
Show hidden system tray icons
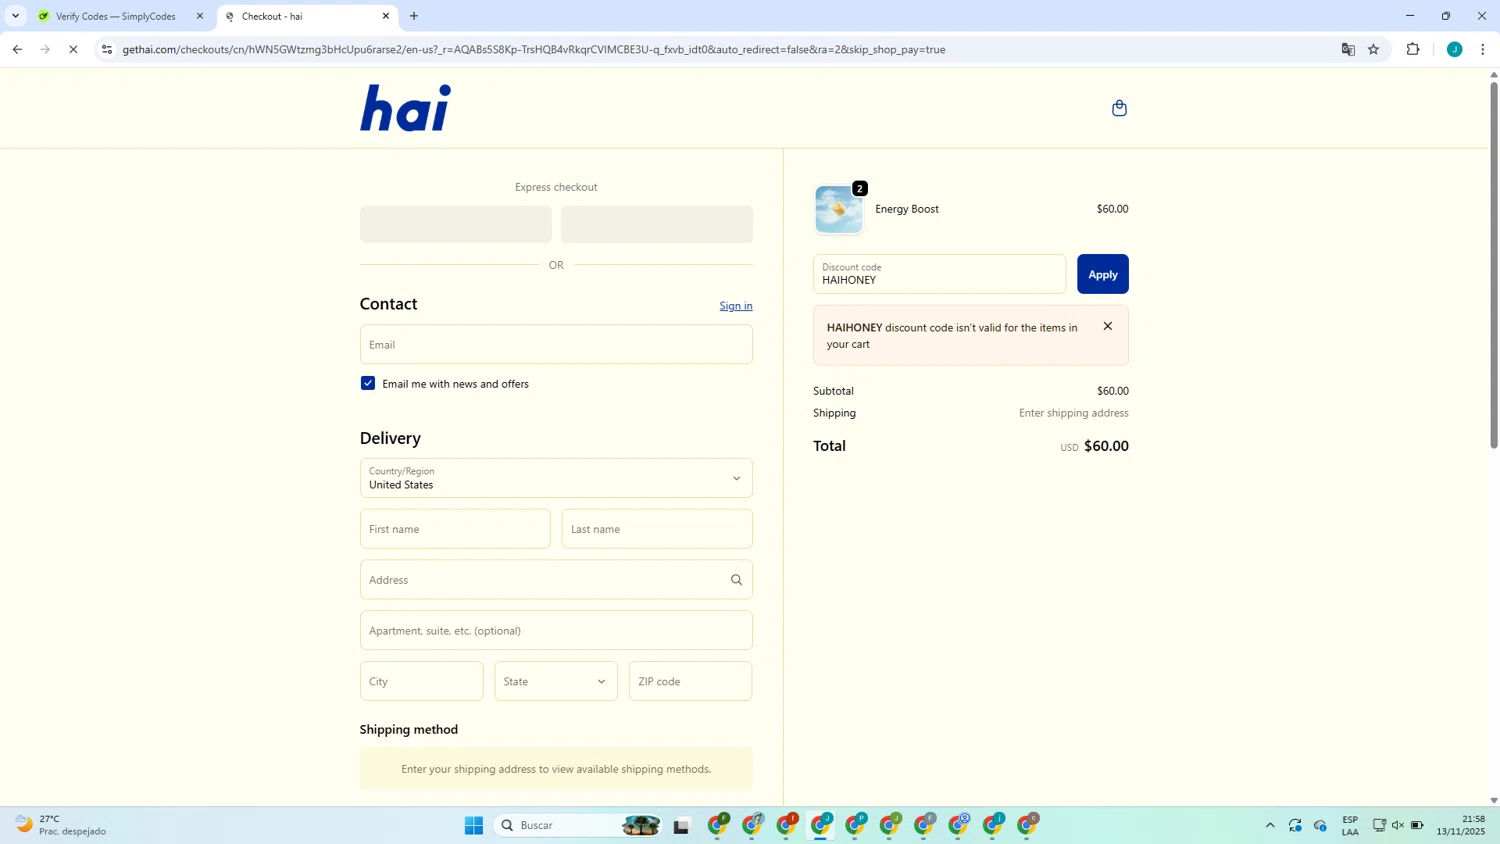click(1270, 825)
